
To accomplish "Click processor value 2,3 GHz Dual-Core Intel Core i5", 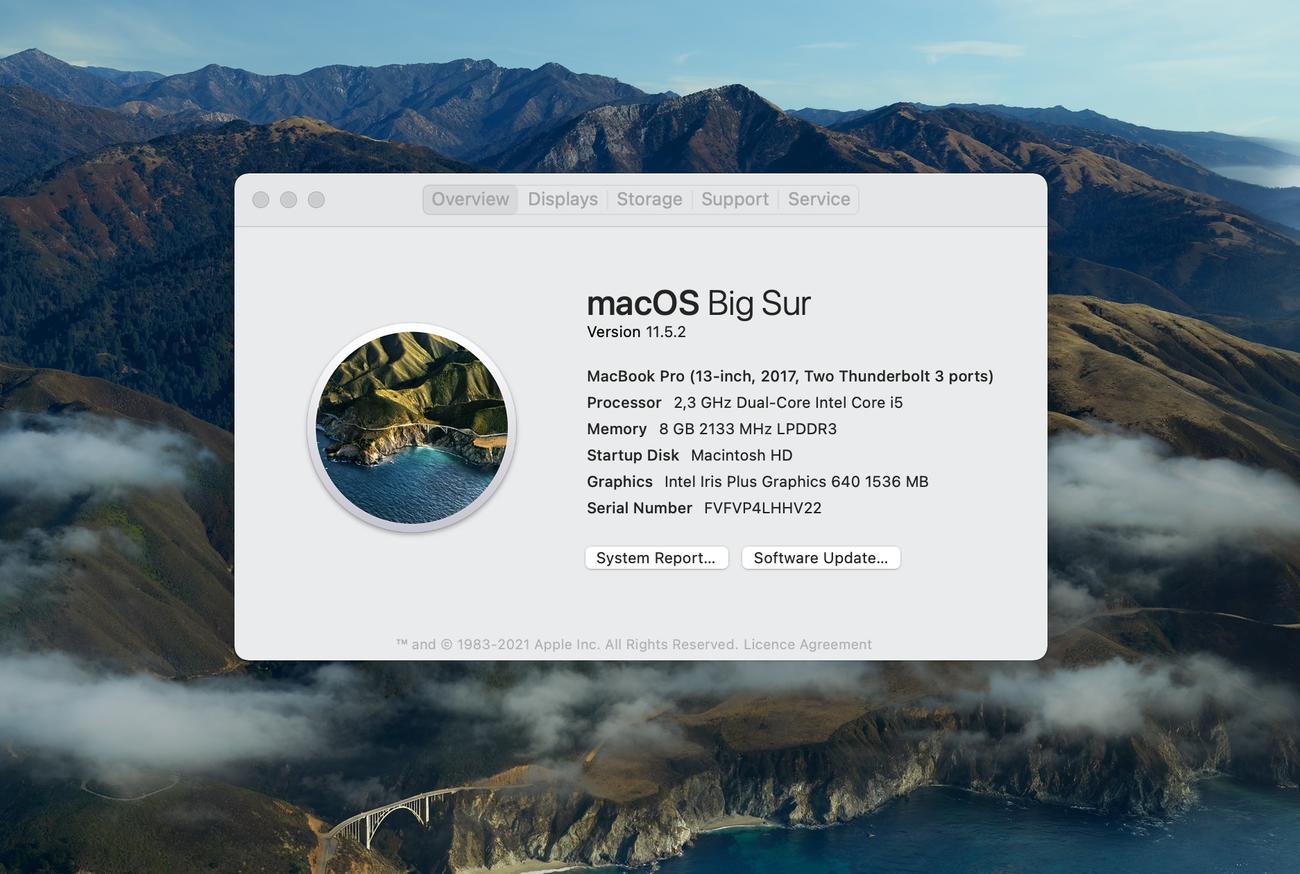I will [788, 402].
